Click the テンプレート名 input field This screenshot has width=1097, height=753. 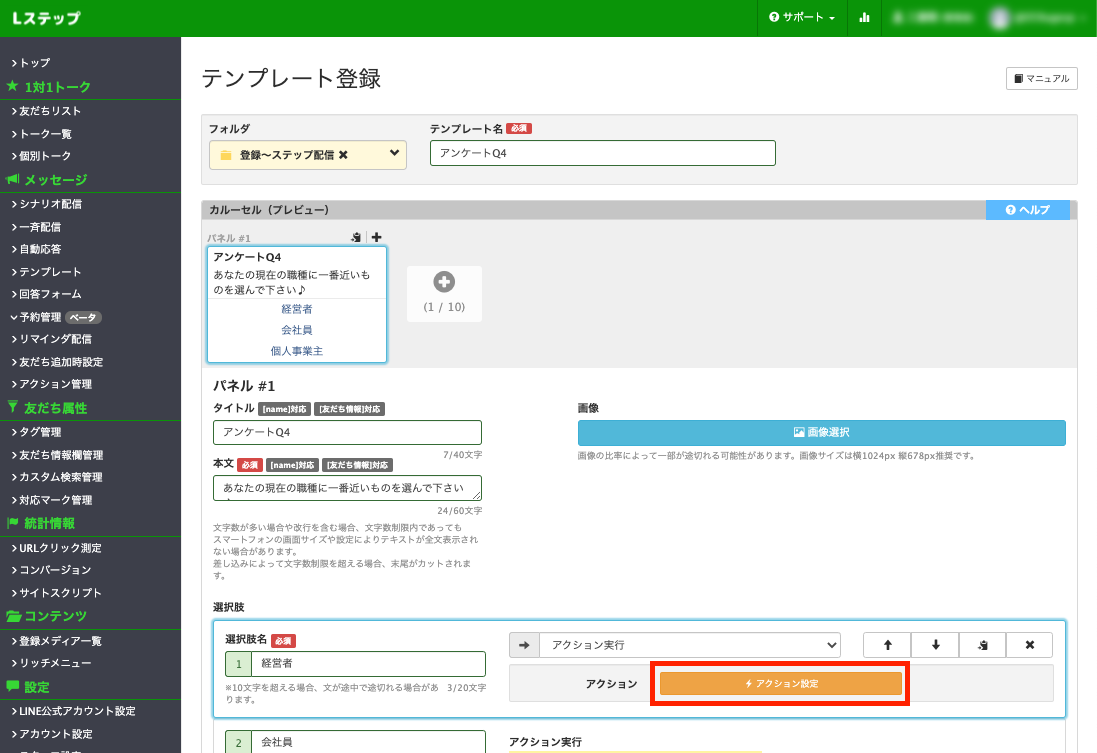click(x=602, y=153)
